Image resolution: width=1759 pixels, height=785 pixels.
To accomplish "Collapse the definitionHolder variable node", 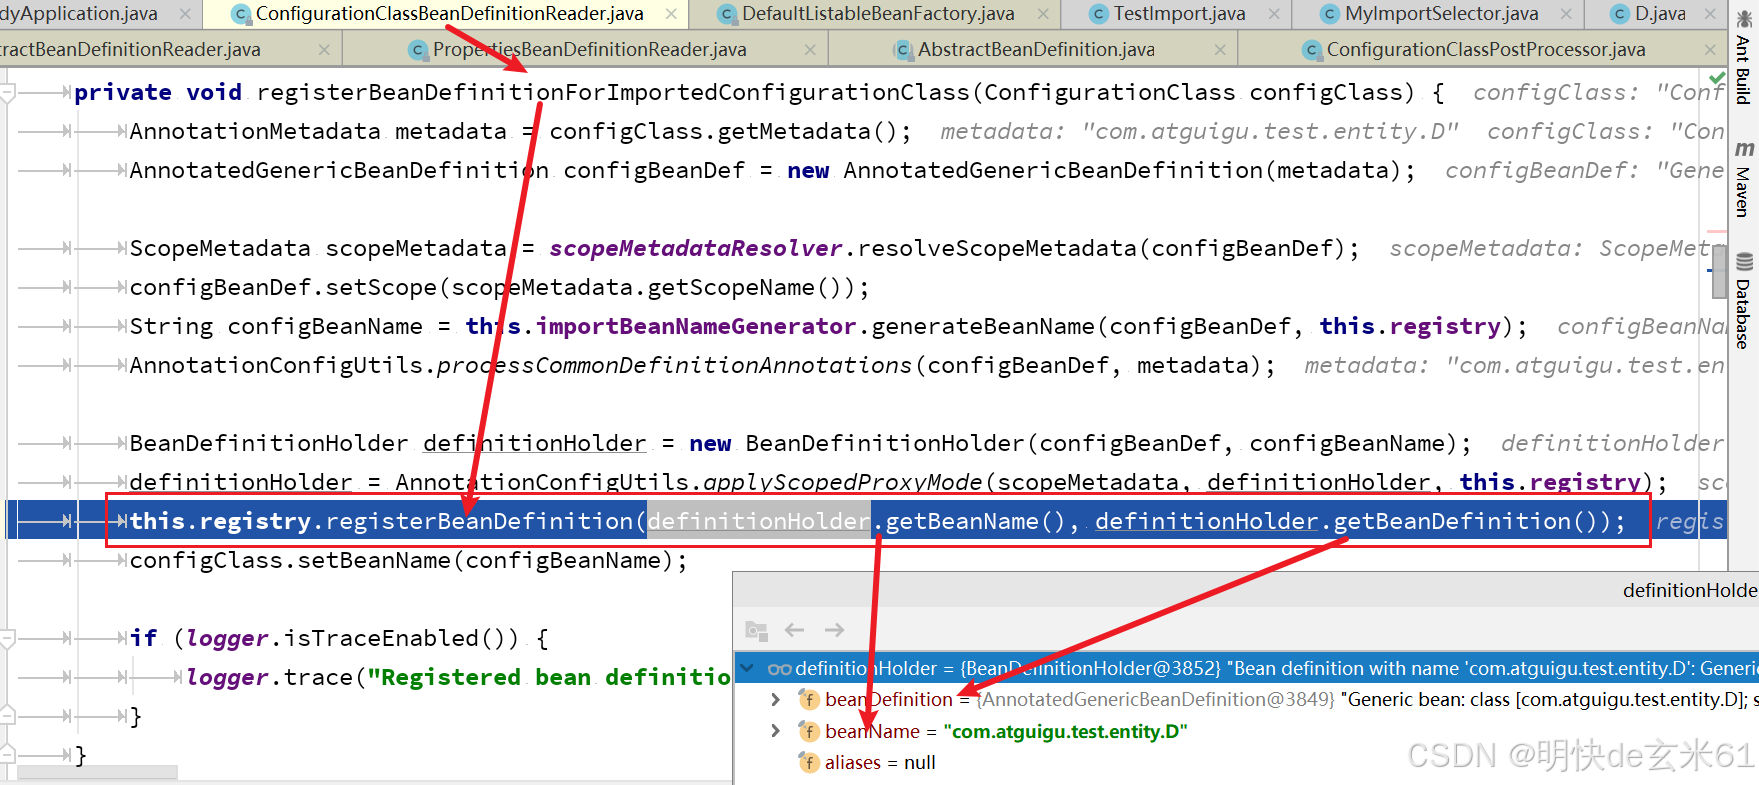I will click(x=747, y=668).
